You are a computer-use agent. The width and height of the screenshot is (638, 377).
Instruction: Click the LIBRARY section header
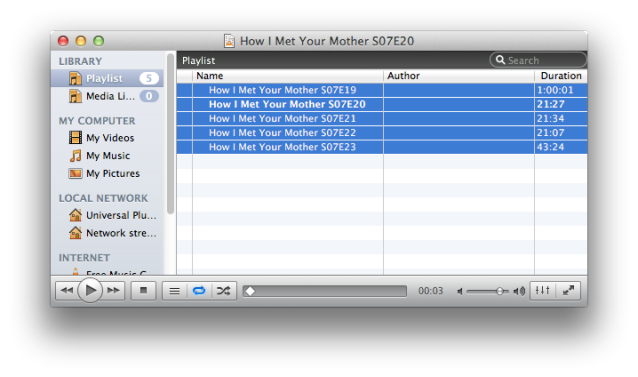click(x=80, y=61)
